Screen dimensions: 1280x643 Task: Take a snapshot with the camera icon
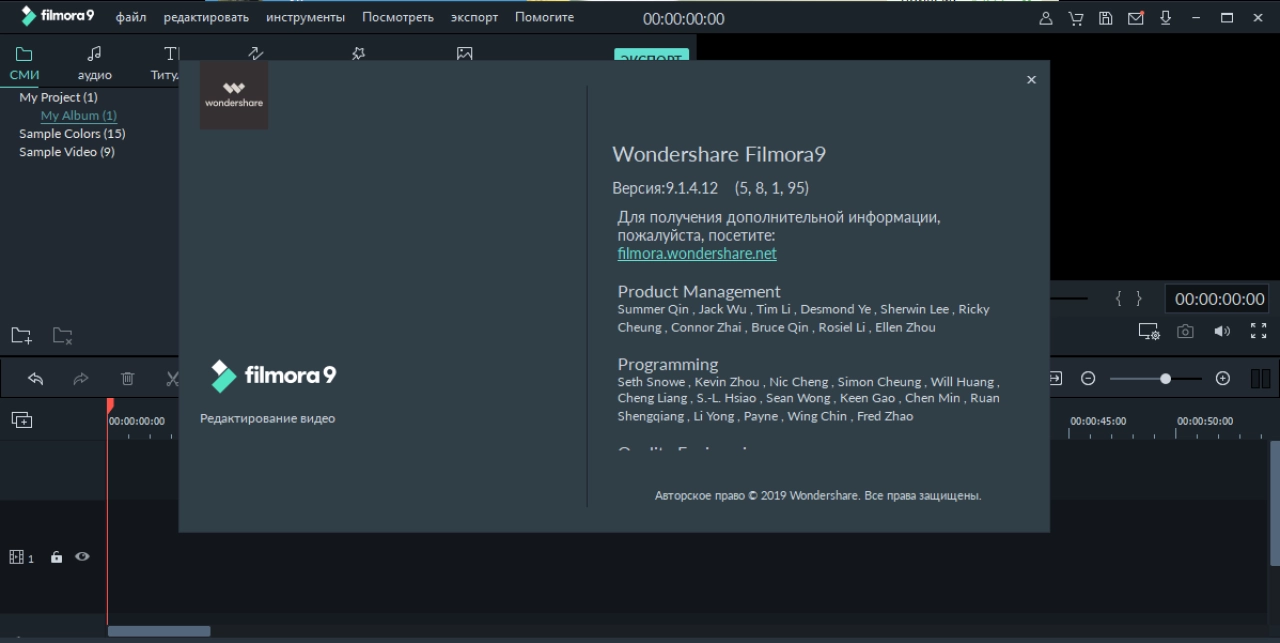(x=1185, y=331)
